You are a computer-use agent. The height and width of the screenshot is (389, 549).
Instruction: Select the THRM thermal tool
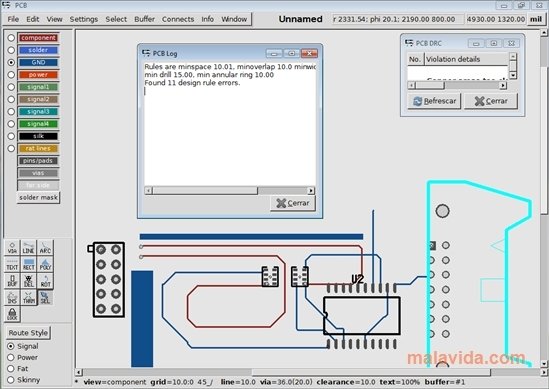tap(28, 298)
